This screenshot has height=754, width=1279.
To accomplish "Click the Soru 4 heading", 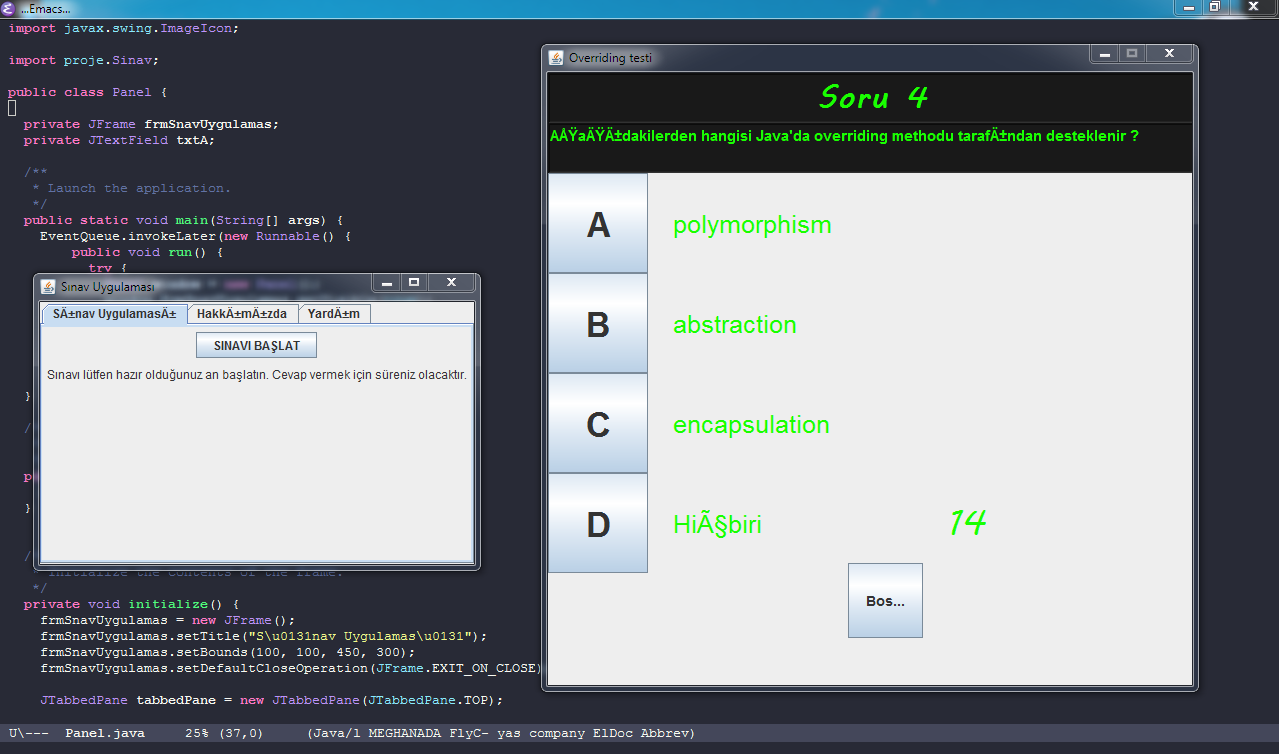I will click(873, 97).
